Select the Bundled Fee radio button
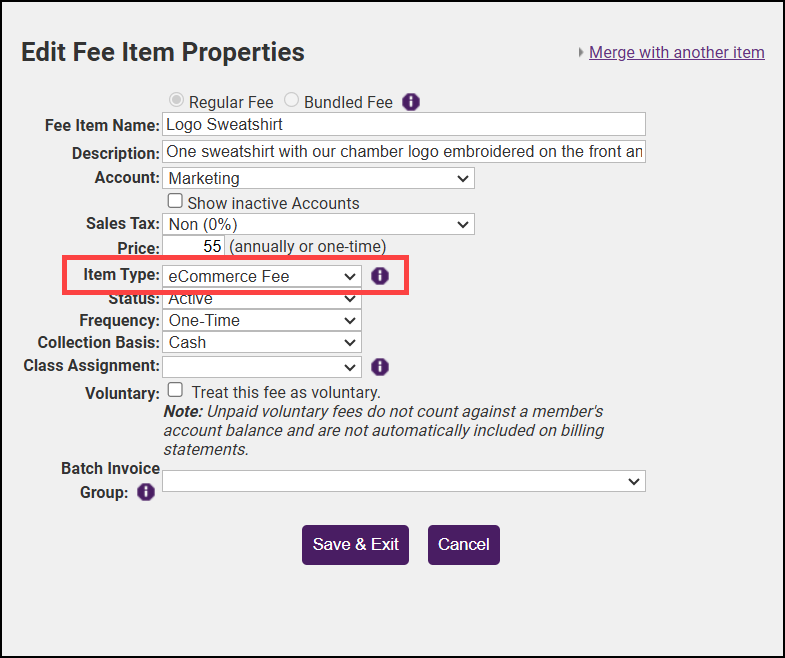 [291, 101]
